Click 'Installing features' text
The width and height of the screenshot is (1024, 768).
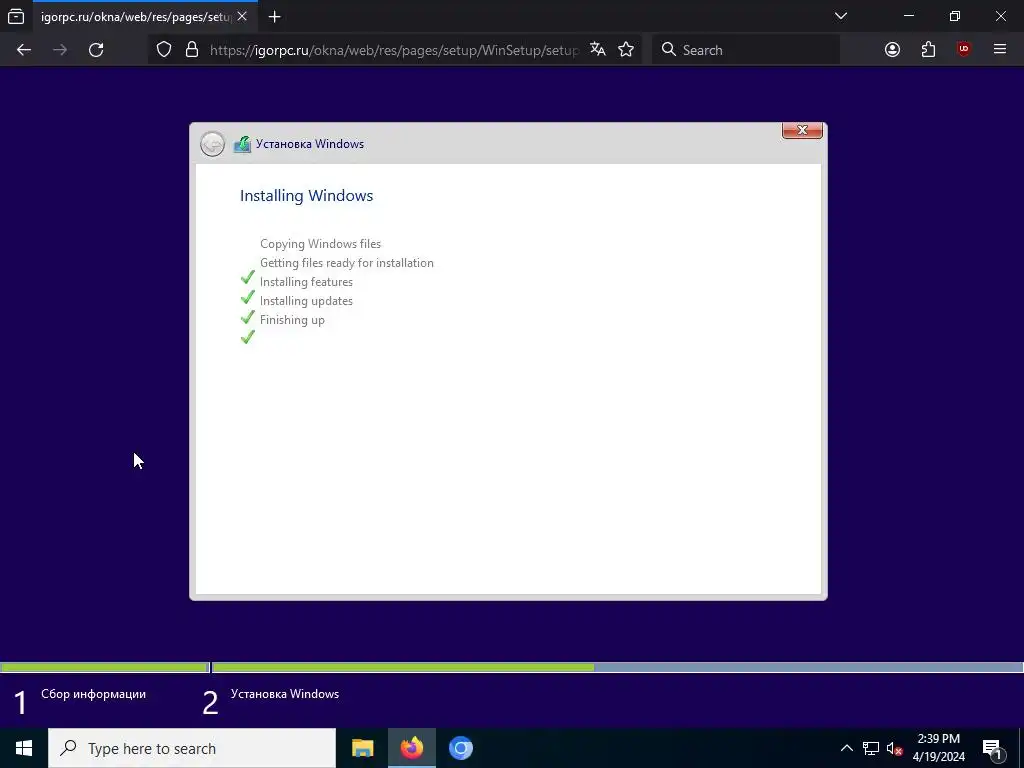[306, 281]
